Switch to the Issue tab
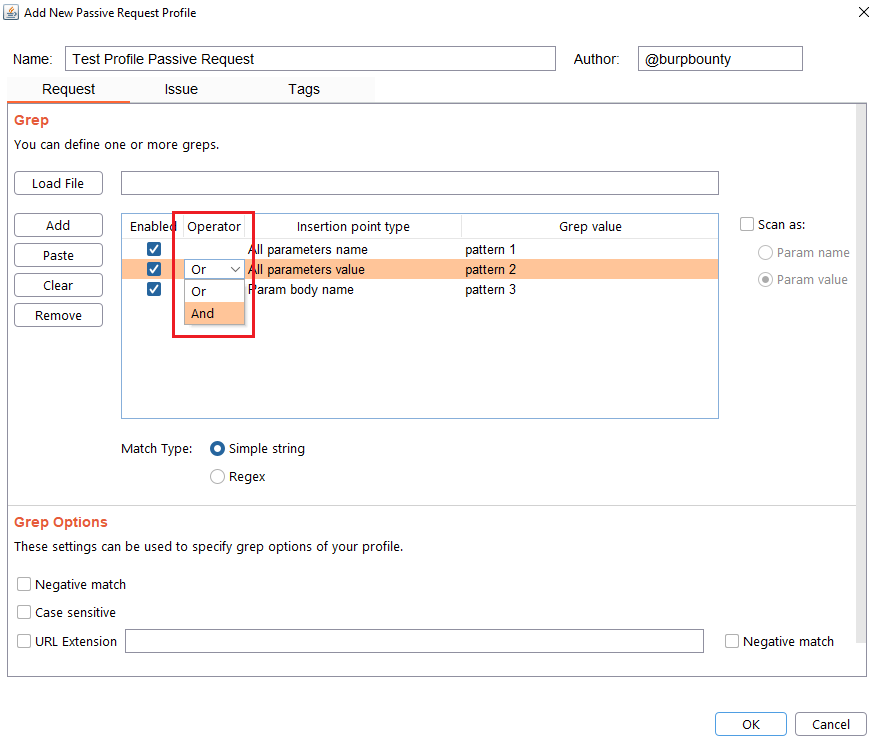873x741 pixels. tap(181, 89)
